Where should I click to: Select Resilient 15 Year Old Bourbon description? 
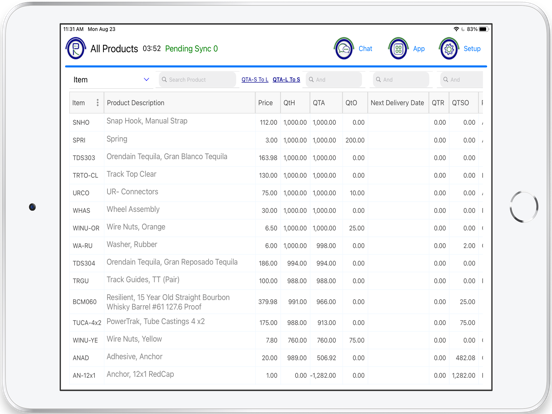168,302
